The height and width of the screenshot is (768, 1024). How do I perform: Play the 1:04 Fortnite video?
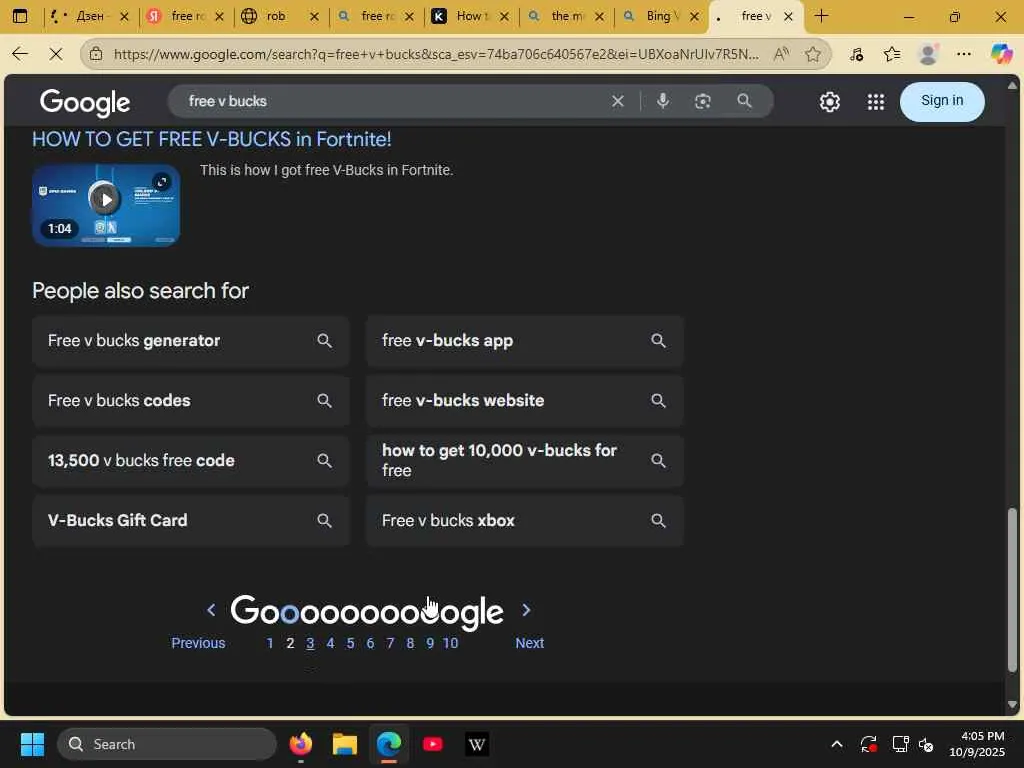click(x=105, y=199)
